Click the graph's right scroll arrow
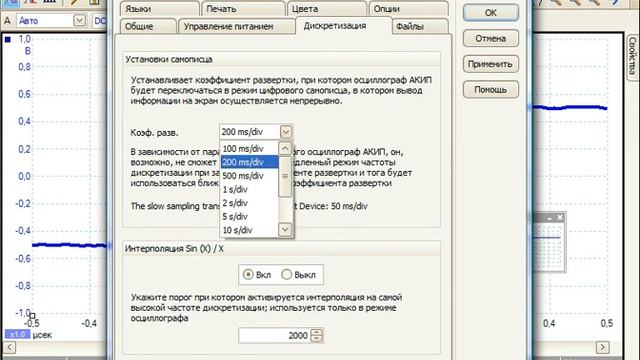The width and height of the screenshot is (640, 360). coord(602,348)
